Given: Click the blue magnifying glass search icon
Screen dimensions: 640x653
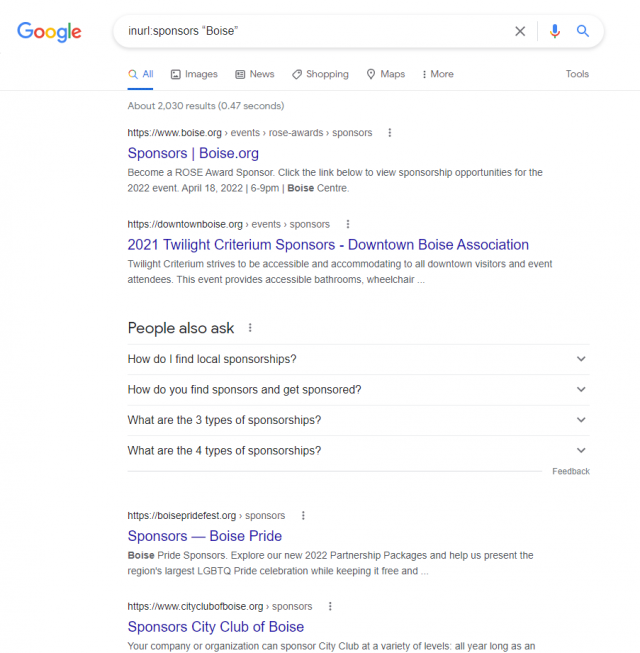Looking at the screenshot, I should tap(583, 31).
